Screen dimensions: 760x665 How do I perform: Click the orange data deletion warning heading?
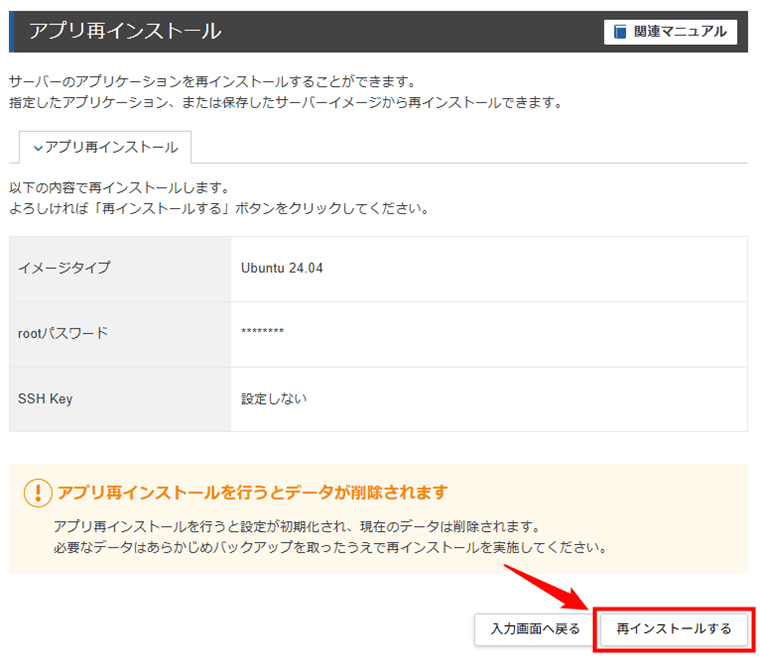coord(253,492)
